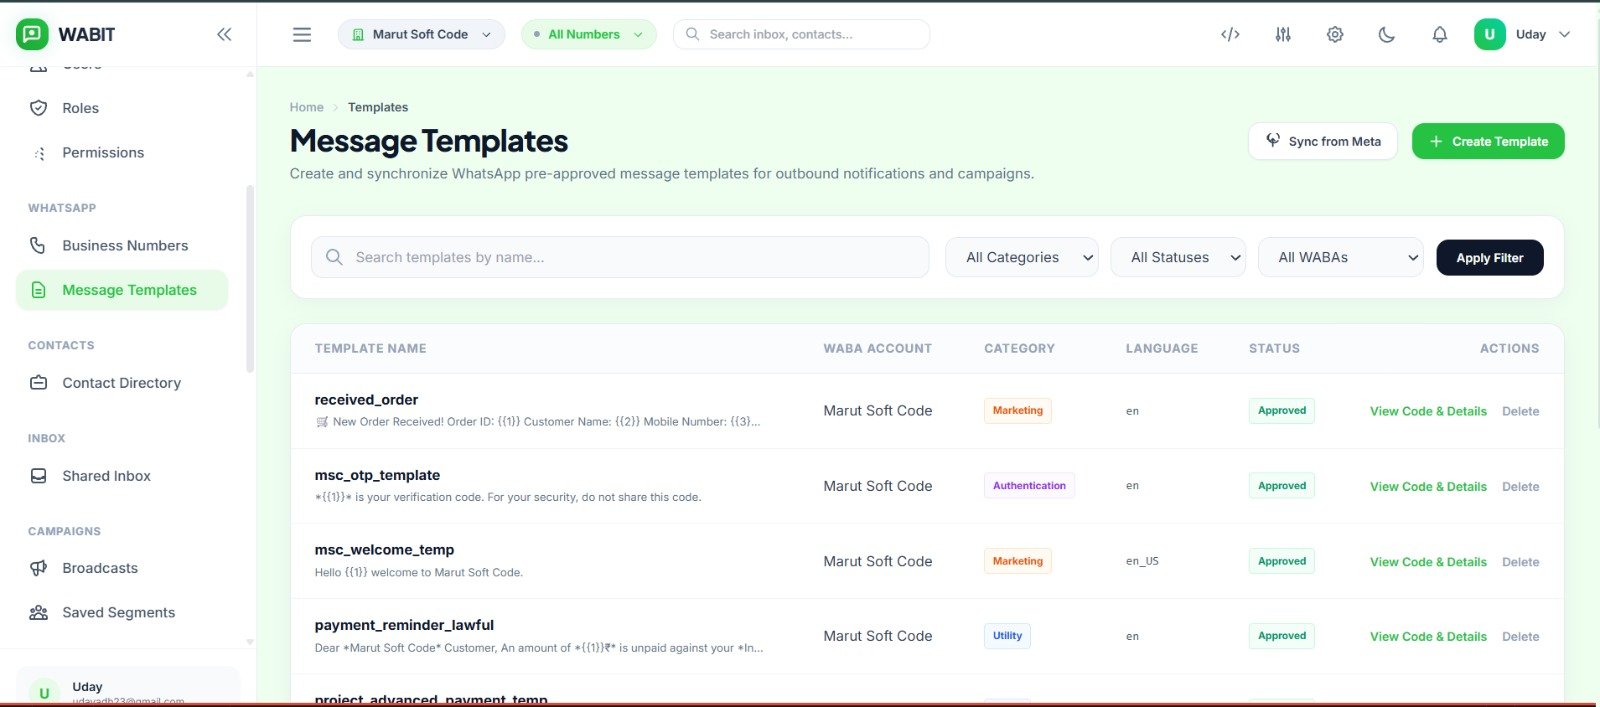Delete the msc_otp_template template
Image resolution: width=1600 pixels, height=707 pixels.
click(1520, 486)
